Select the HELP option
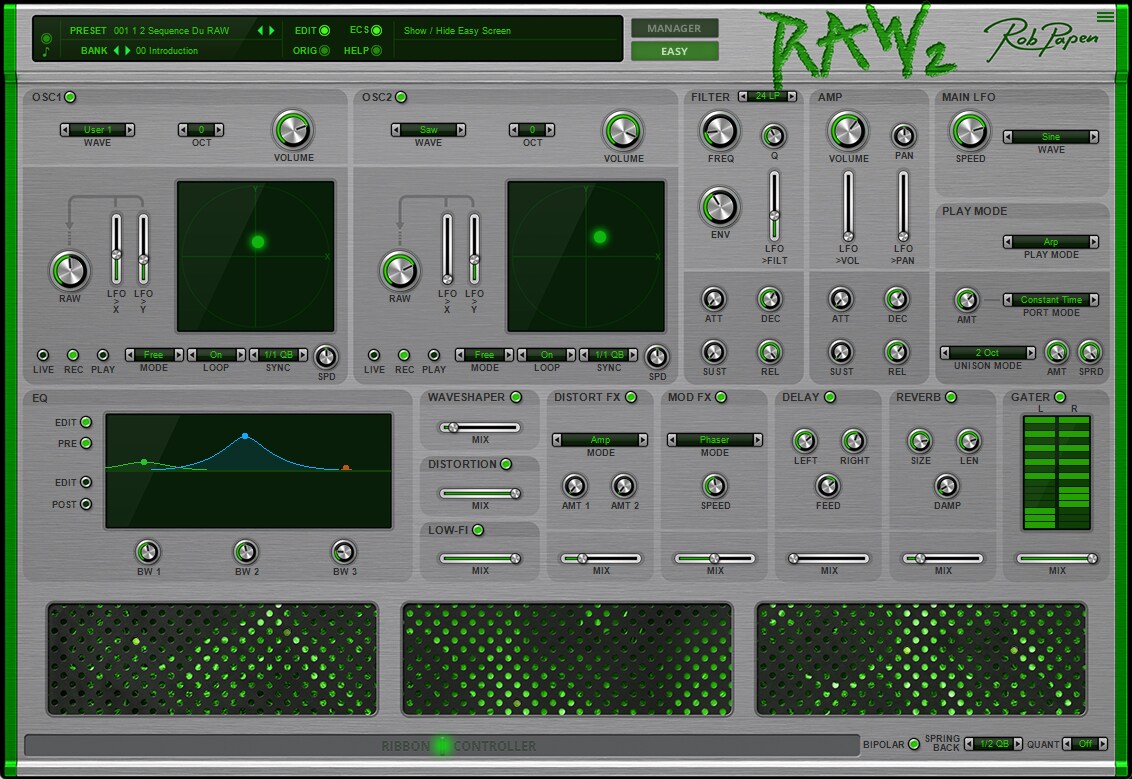 click(x=376, y=51)
